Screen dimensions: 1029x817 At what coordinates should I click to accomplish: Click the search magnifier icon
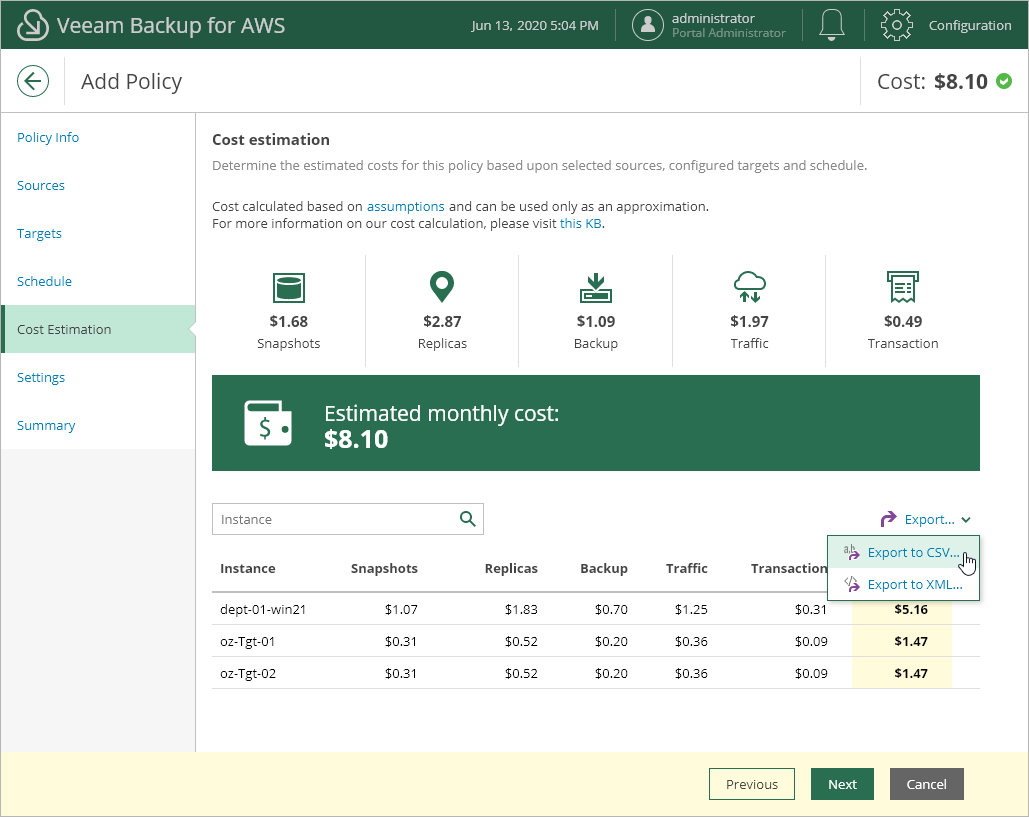468,519
